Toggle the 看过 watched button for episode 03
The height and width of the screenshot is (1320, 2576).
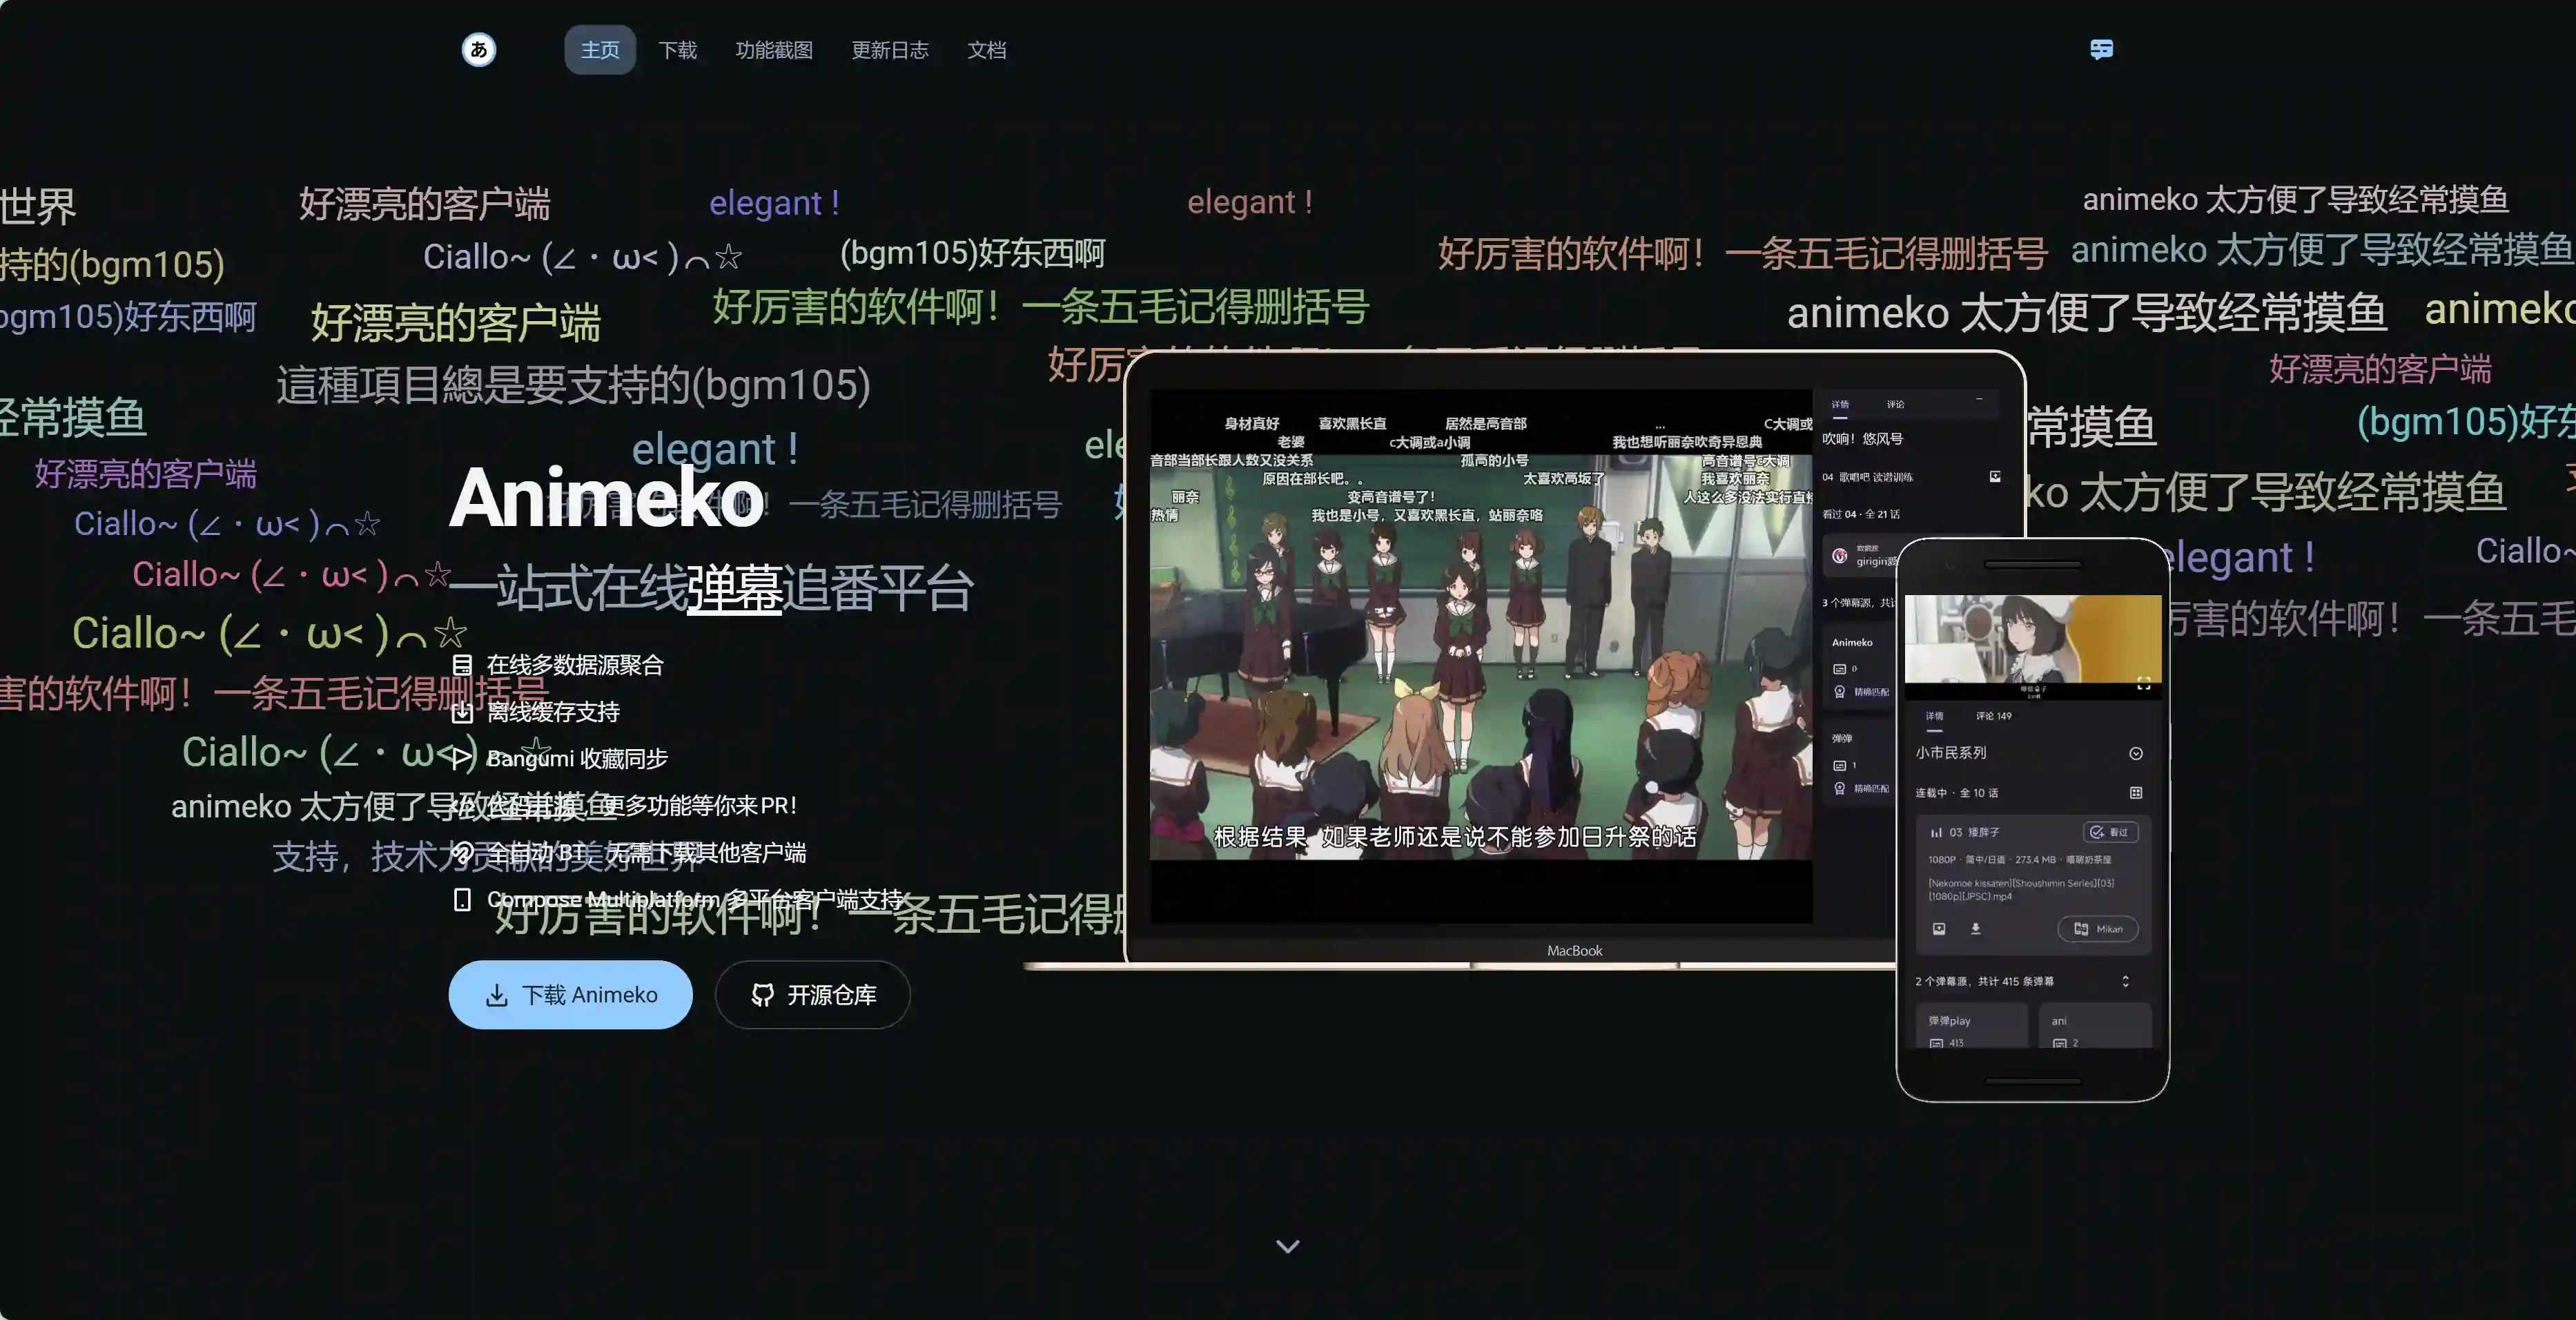pyautogui.click(x=2110, y=832)
